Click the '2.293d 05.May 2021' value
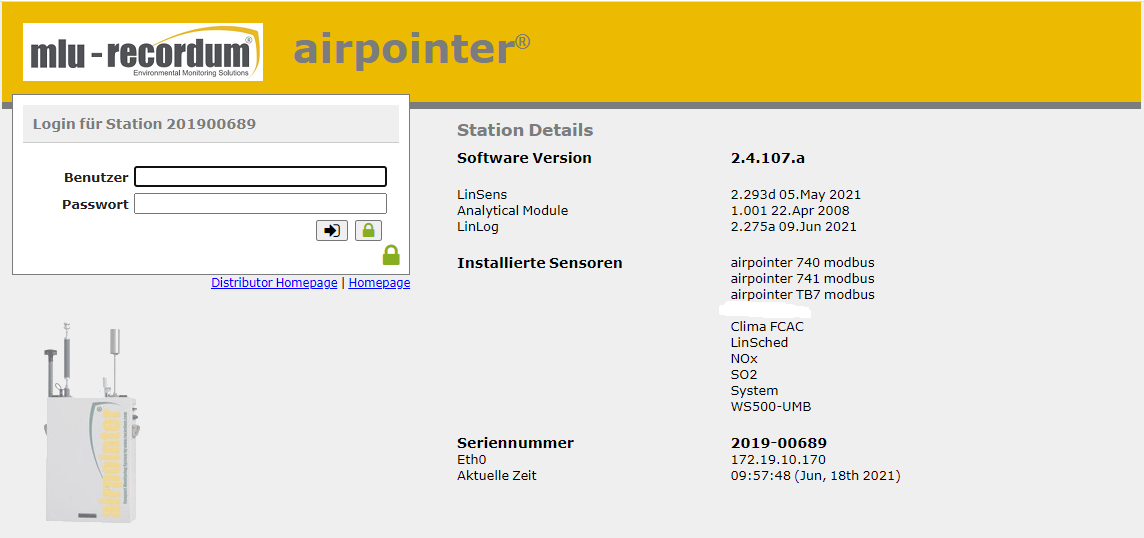 (795, 195)
